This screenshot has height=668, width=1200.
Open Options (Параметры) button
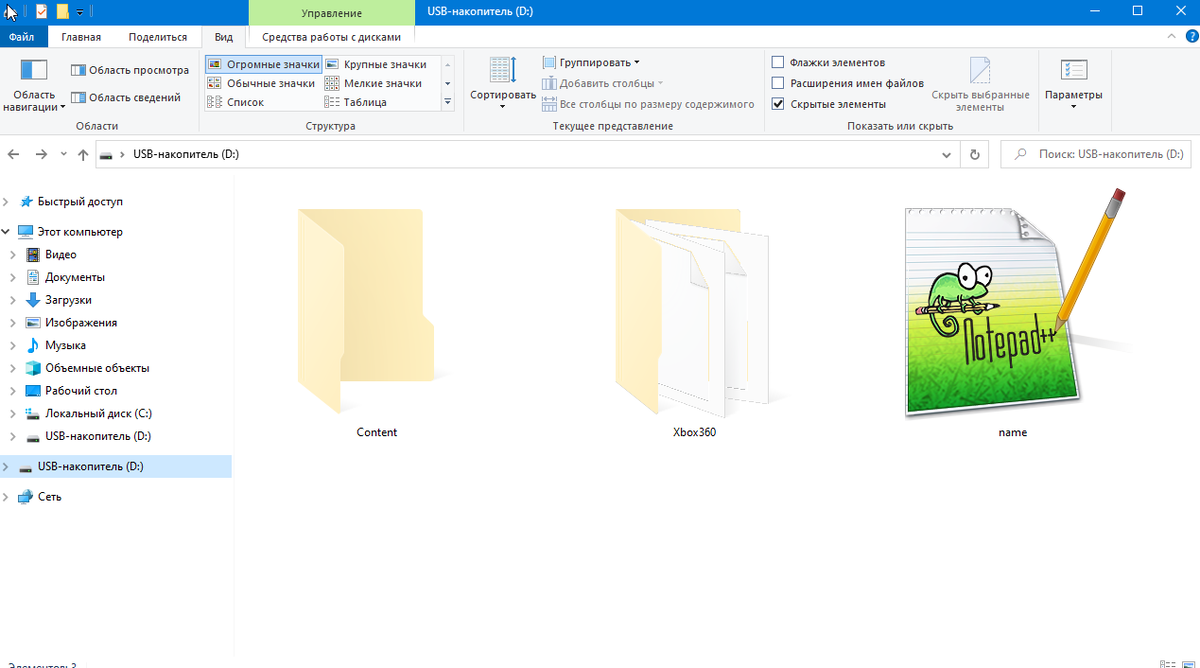pyautogui.click(x=1073, y=84)
